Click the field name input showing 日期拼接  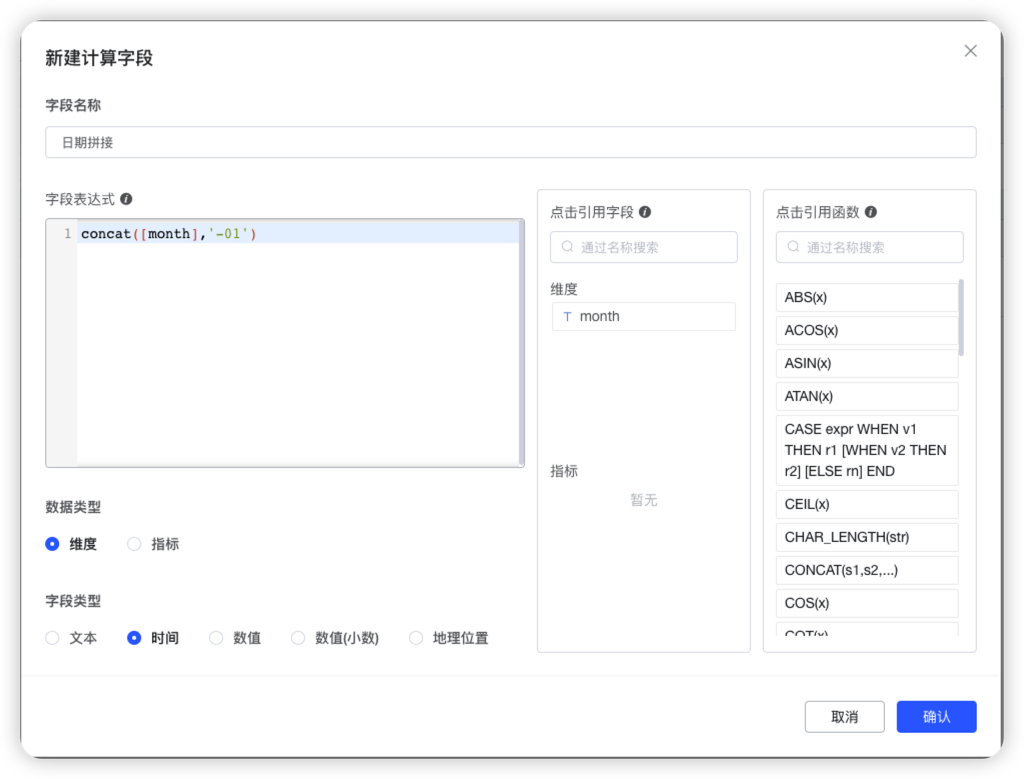point(510,142)
